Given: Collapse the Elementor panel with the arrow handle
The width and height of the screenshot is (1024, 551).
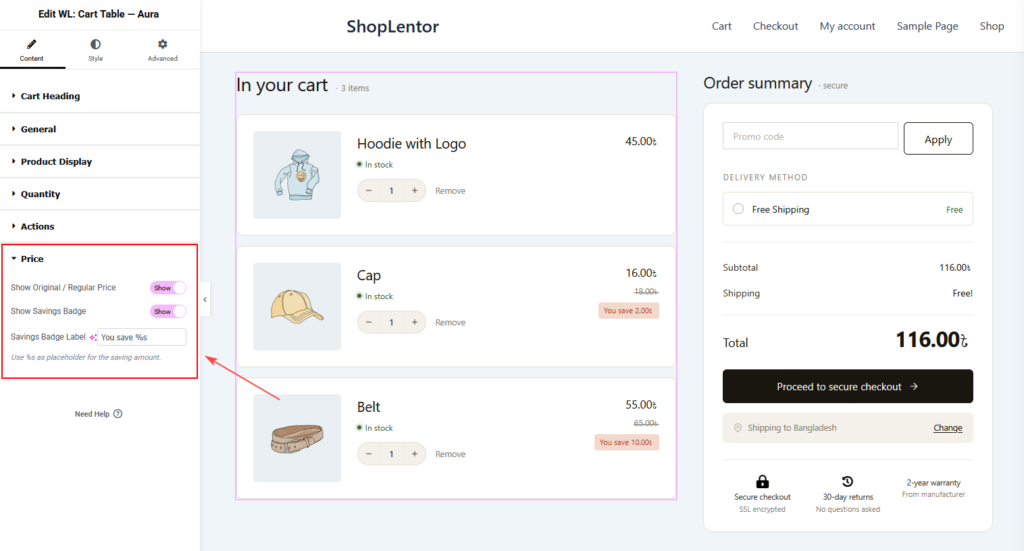Looking at the screenshot, I should tap(205, 300).
